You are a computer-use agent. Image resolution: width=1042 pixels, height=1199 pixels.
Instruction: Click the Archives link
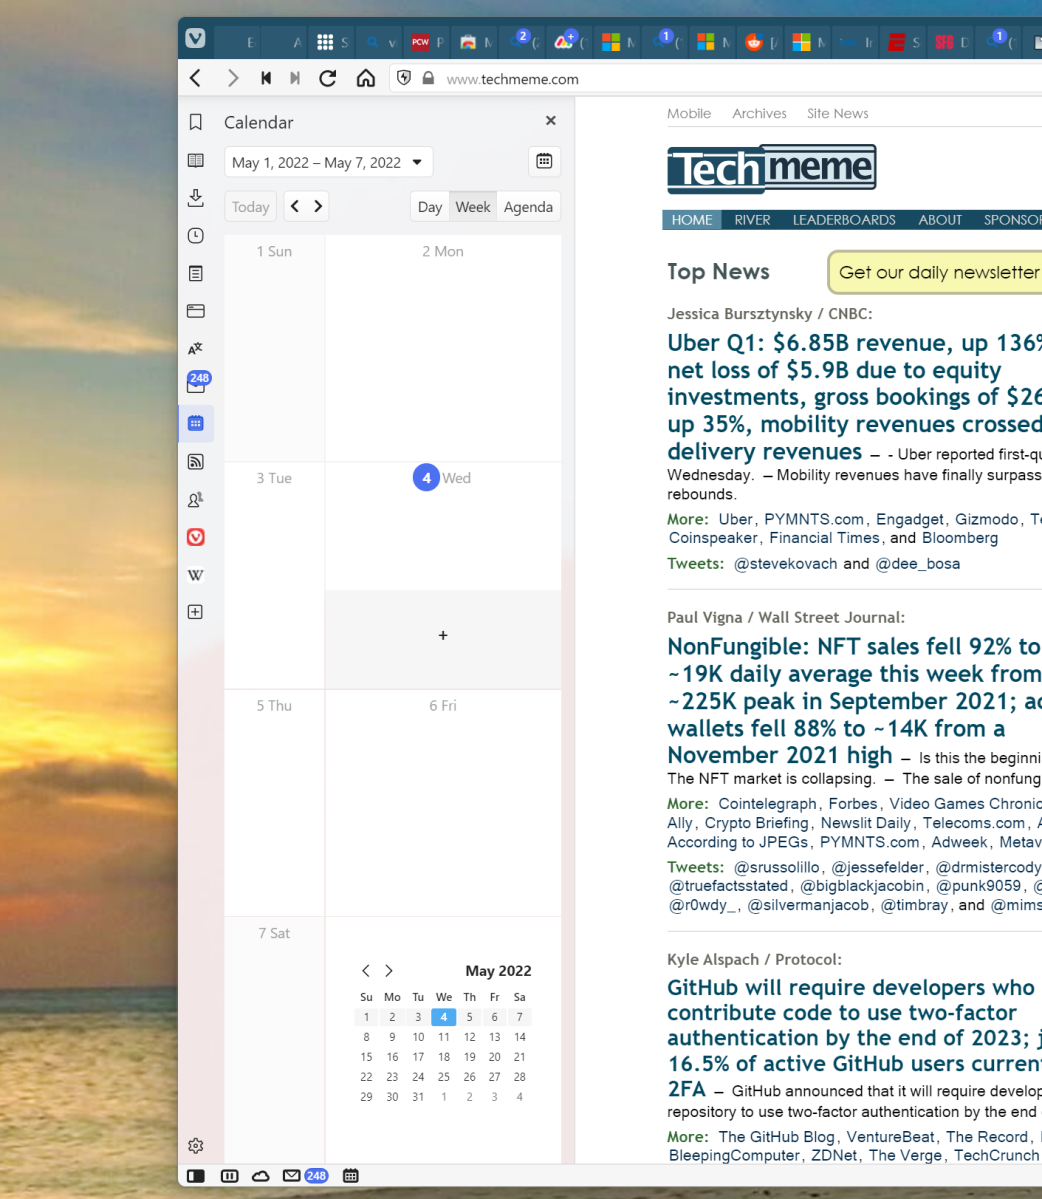point(759,113)
